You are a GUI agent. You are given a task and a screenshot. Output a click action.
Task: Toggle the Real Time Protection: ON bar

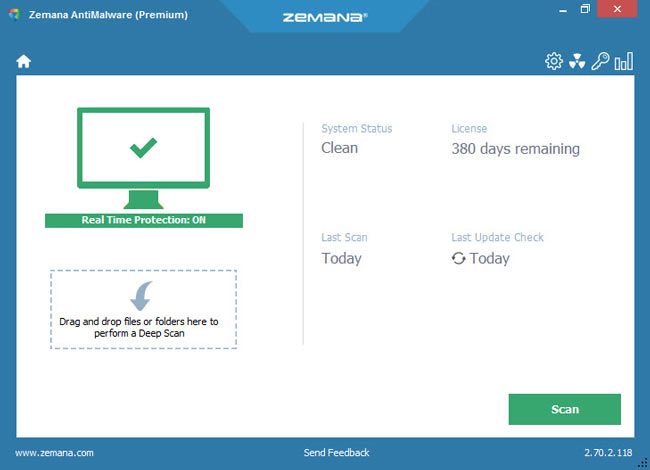coord(144,220)
